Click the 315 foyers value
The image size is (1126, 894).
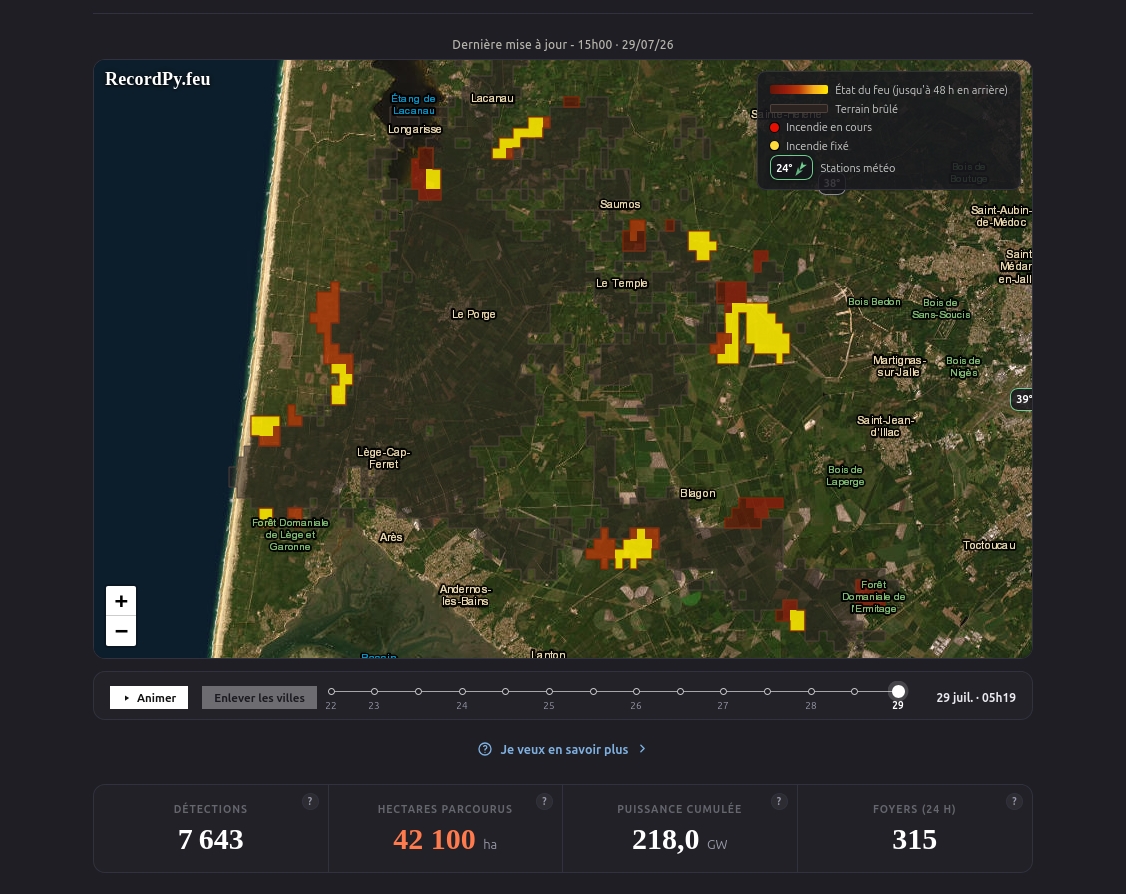(x=914, y=839)
